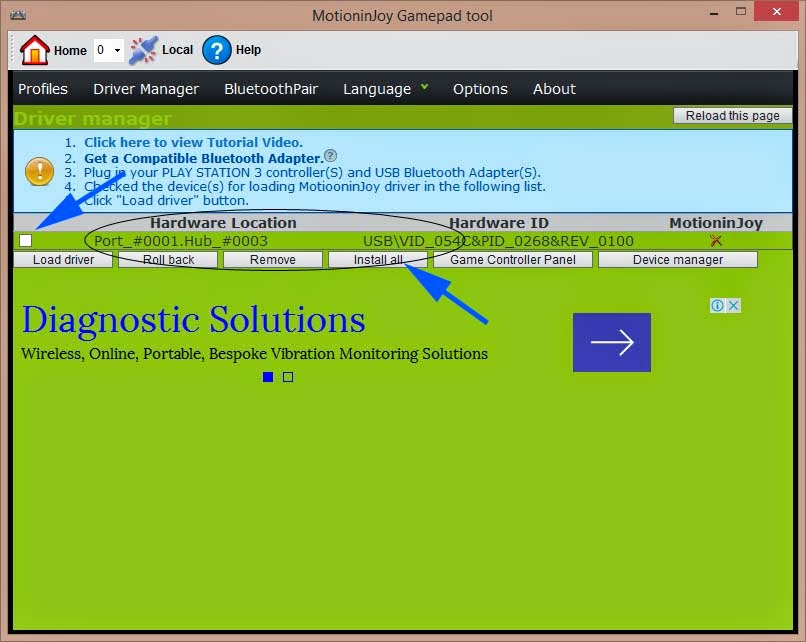806x642 pixels.
Task: Minimize the MotioninJoy window
Action: (713, 13)
